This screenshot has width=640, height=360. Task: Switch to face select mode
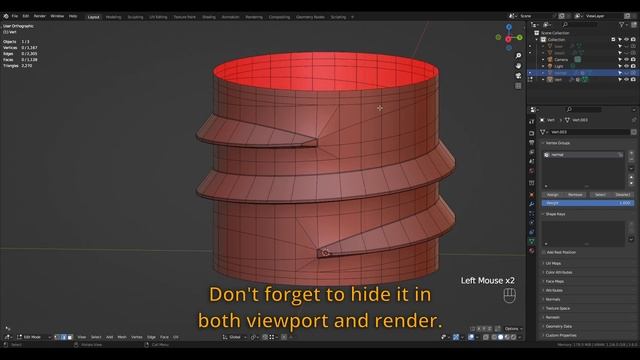pyautogui.click(x=70, y=337)
